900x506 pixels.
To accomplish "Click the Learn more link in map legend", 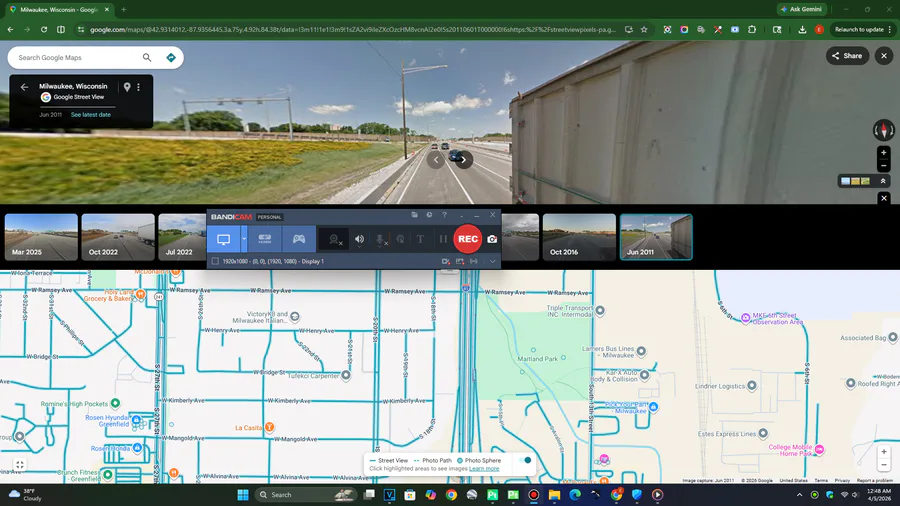I will pyautogui.click(x=484, y=469).
